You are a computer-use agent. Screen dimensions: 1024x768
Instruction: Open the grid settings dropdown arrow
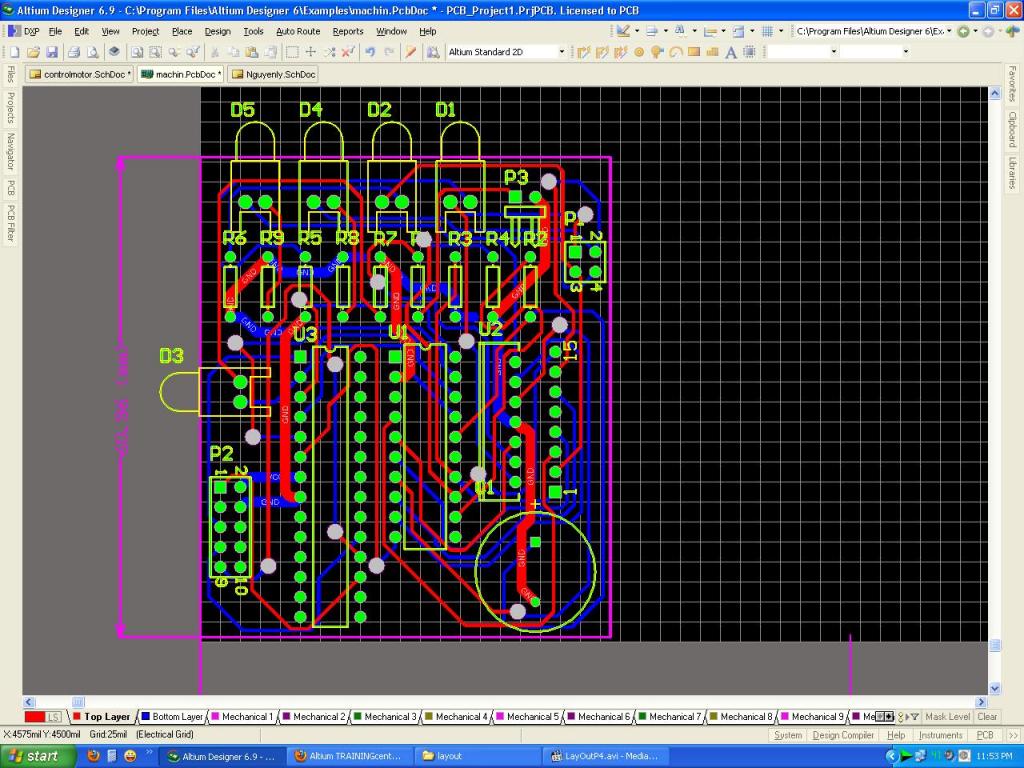(781, 31)
